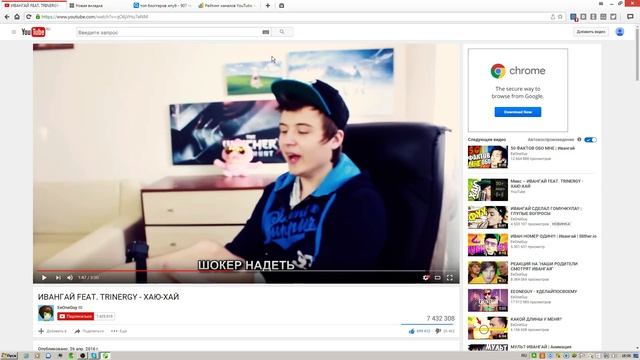The image size is (640, 360).
Task: Open the YouTube hamburger guide menu
Action: pyautogui.click(x=13, y=32)
